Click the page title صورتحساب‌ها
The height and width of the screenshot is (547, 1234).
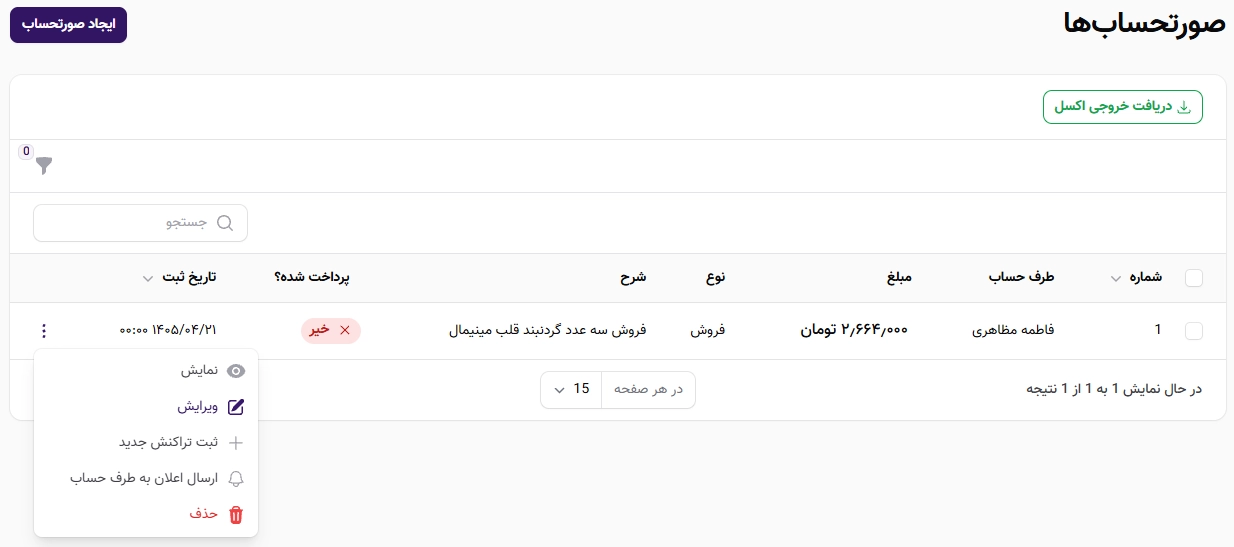[x=1144, y=25]
